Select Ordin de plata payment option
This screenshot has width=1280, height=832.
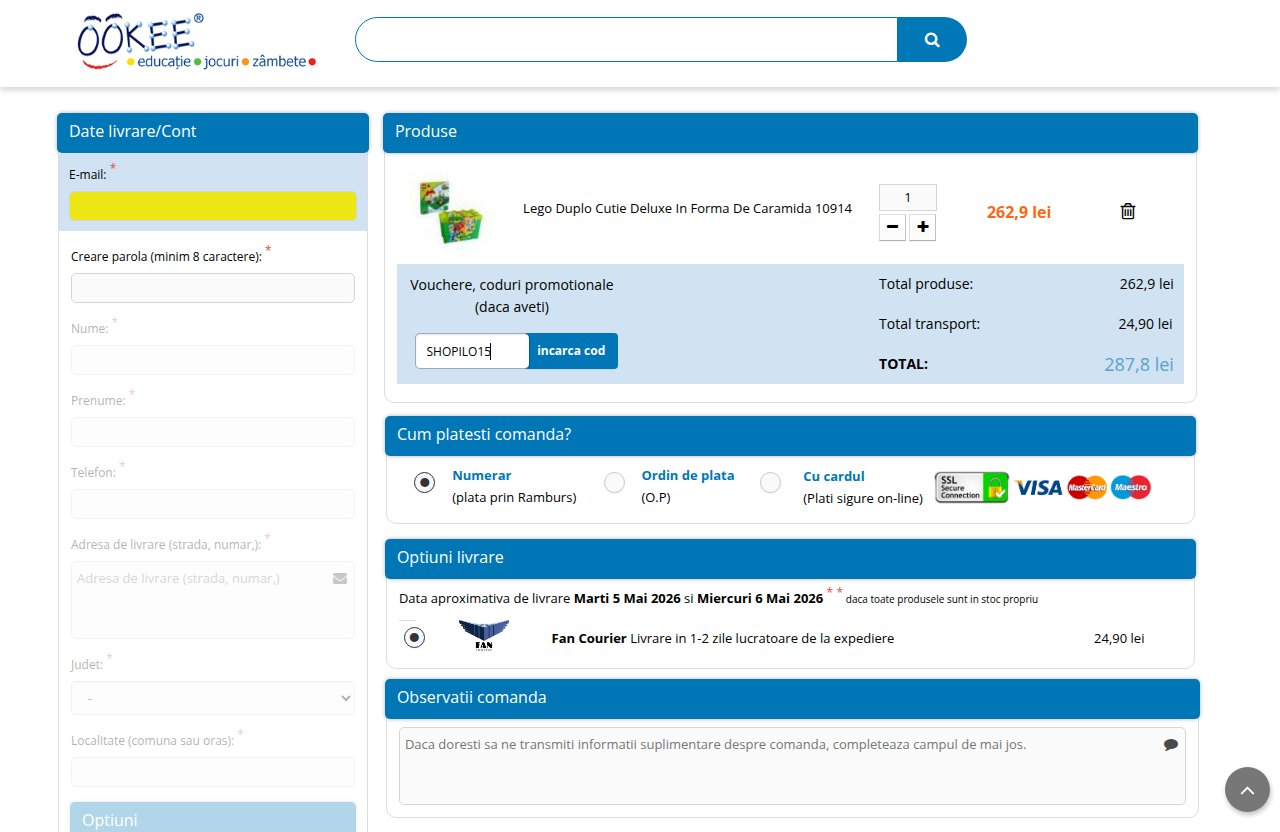(x=614, y=483)
